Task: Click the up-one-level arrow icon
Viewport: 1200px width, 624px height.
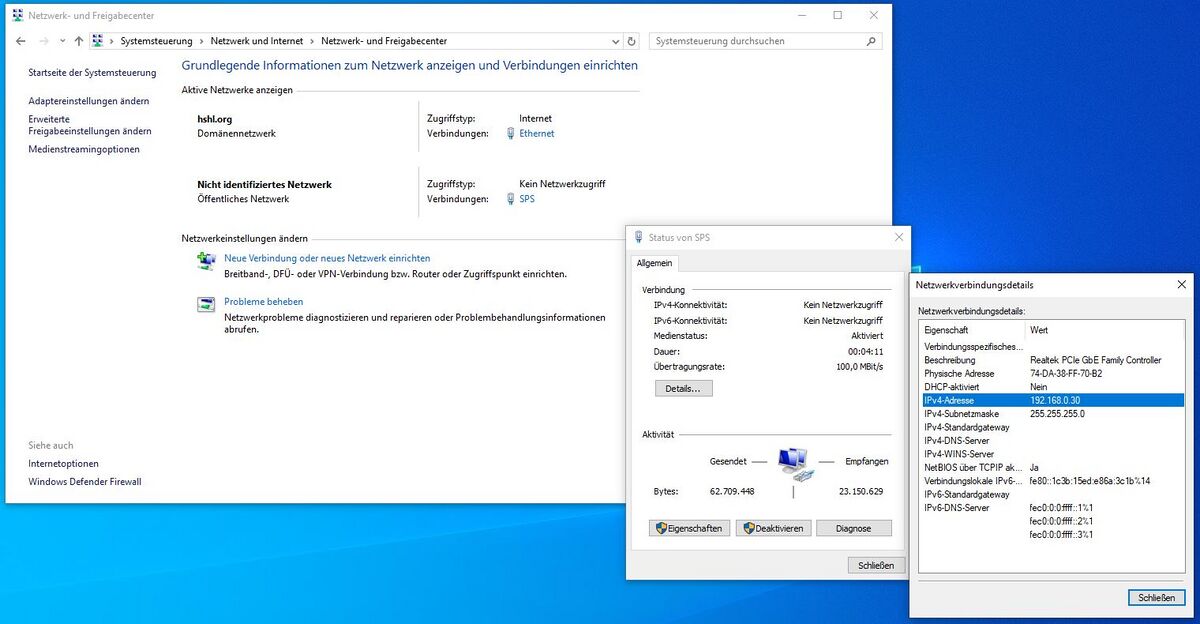Action: (x=78, y=41)
